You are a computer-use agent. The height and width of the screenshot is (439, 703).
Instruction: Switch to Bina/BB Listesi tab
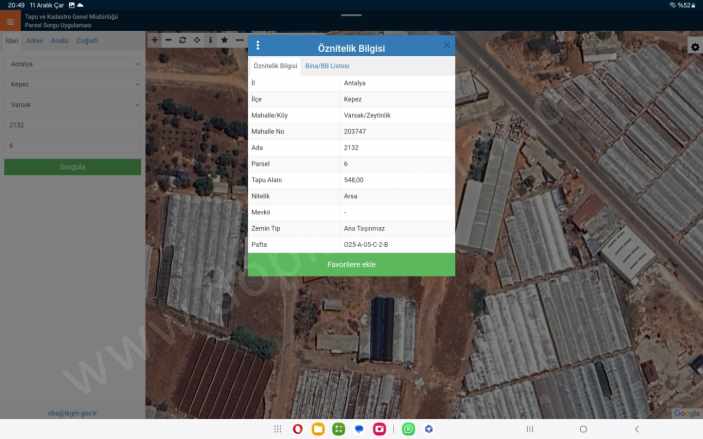pyautogui.click(x=327, y=65)
